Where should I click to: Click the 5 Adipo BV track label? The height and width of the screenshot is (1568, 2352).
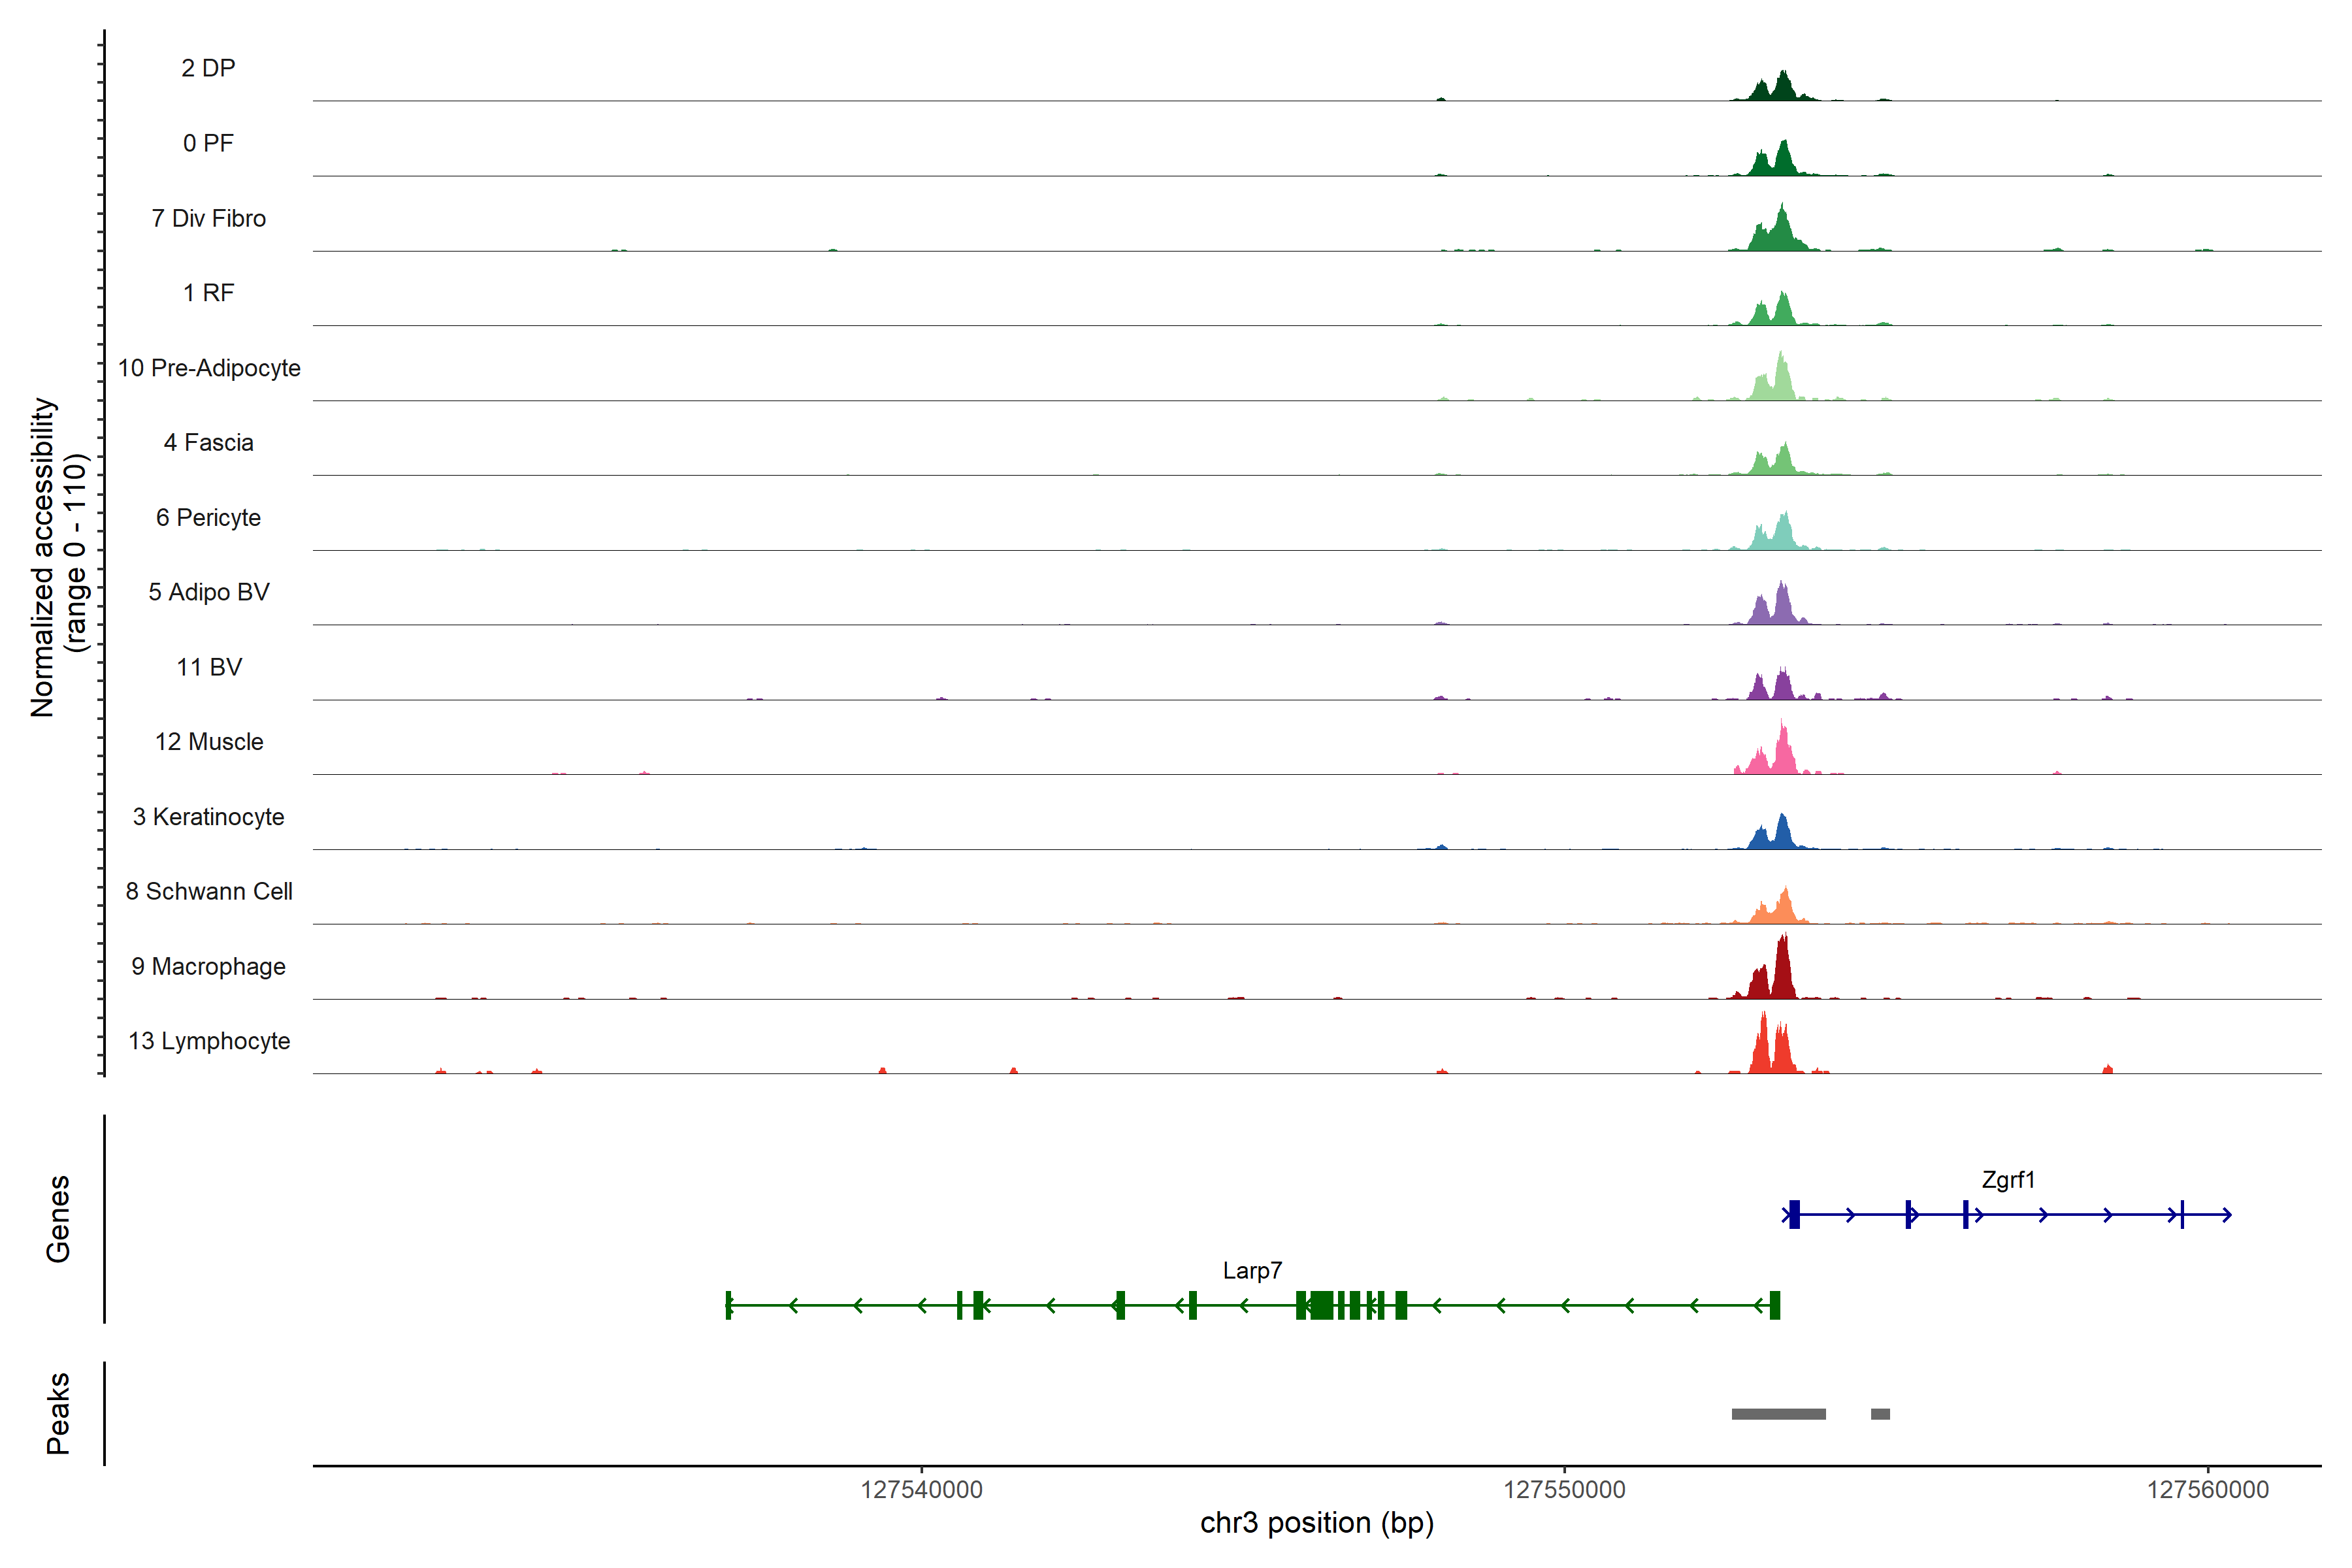tap(209, 592)
